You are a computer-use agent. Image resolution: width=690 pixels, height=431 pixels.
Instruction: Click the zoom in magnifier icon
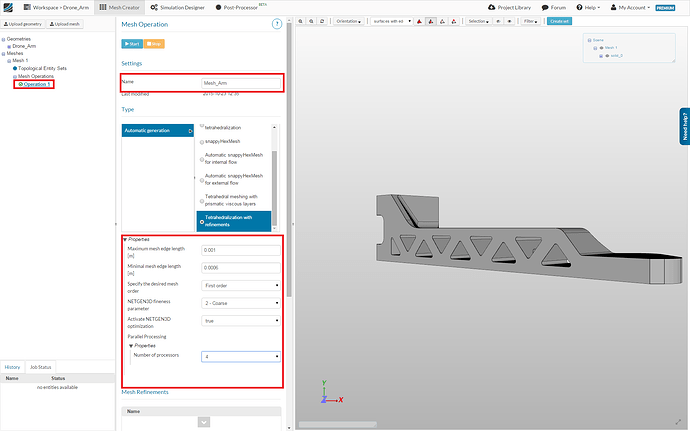click(x=301, y=20)
